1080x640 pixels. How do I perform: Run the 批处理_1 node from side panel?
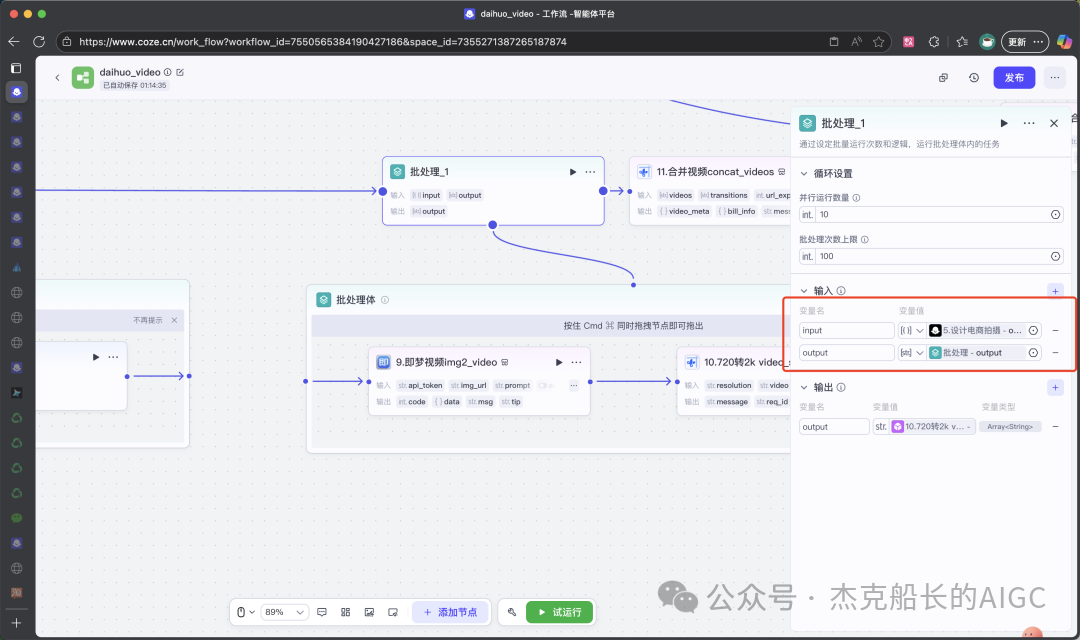1004,123
